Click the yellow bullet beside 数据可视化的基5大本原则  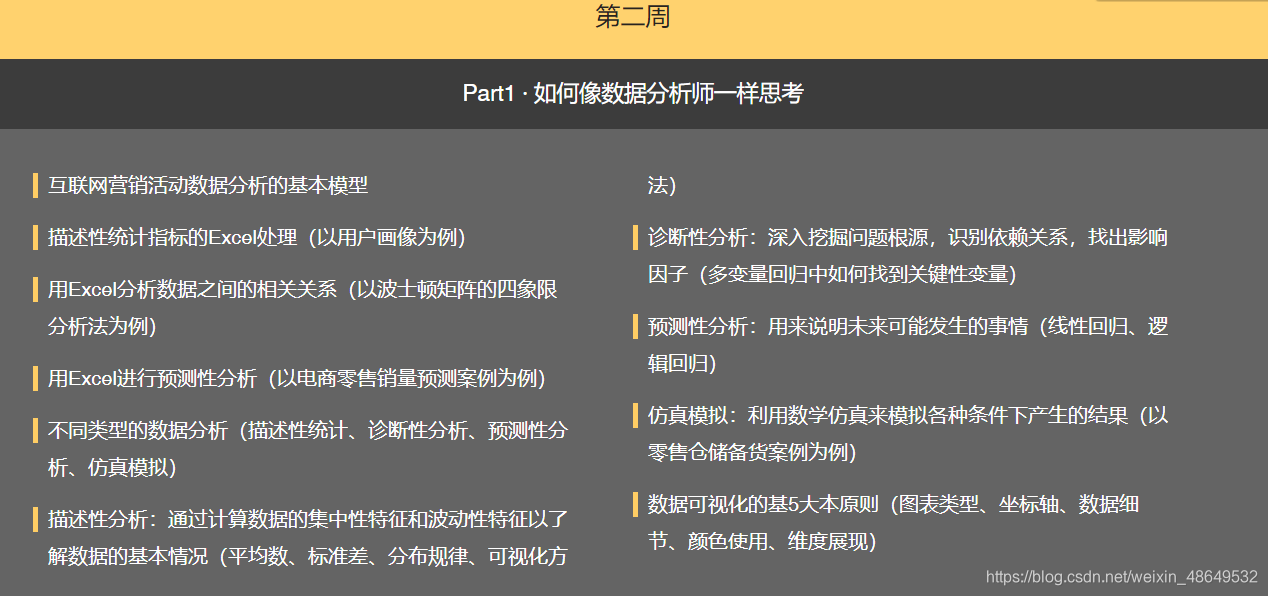pyautogui.click(x=635, y=504)
